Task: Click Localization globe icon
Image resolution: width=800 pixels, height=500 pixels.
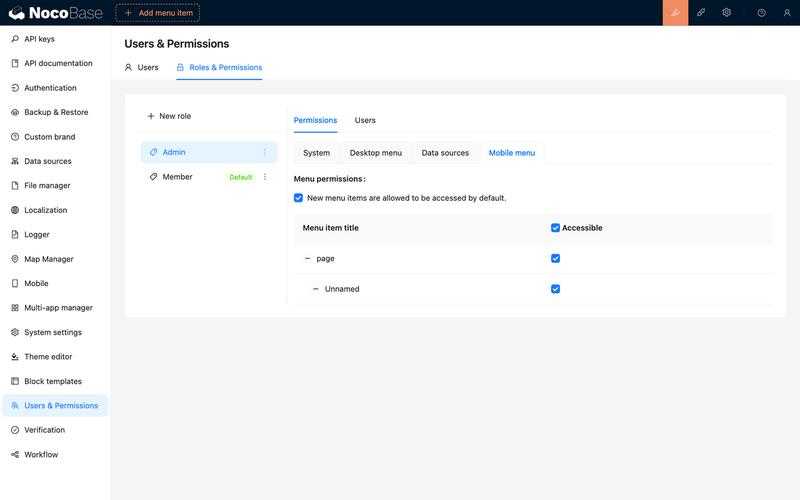Action: coord(15,210)
